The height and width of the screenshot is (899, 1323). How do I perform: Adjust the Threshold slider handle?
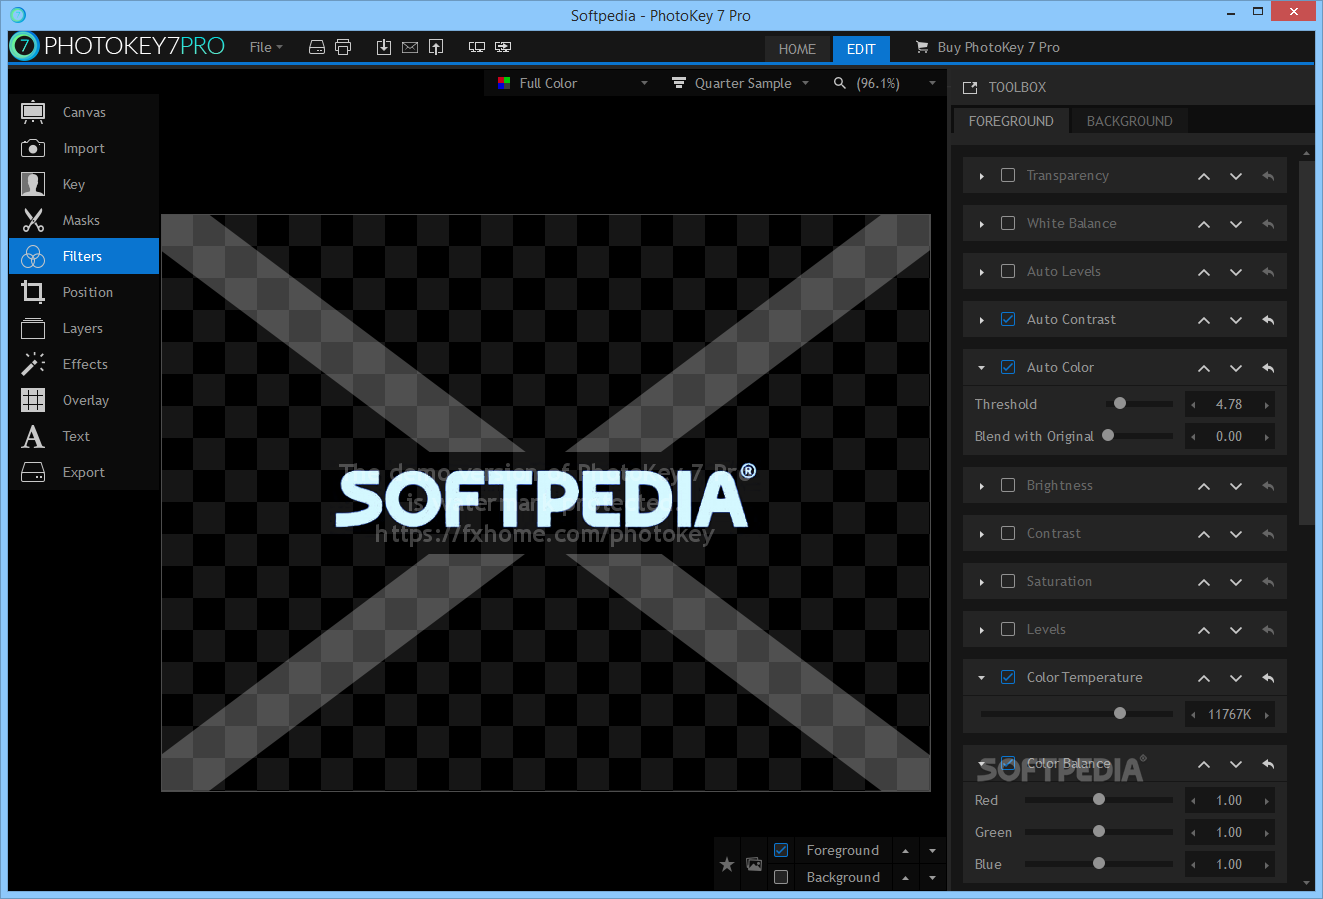pyautogui.click(x=1120, y=404)
